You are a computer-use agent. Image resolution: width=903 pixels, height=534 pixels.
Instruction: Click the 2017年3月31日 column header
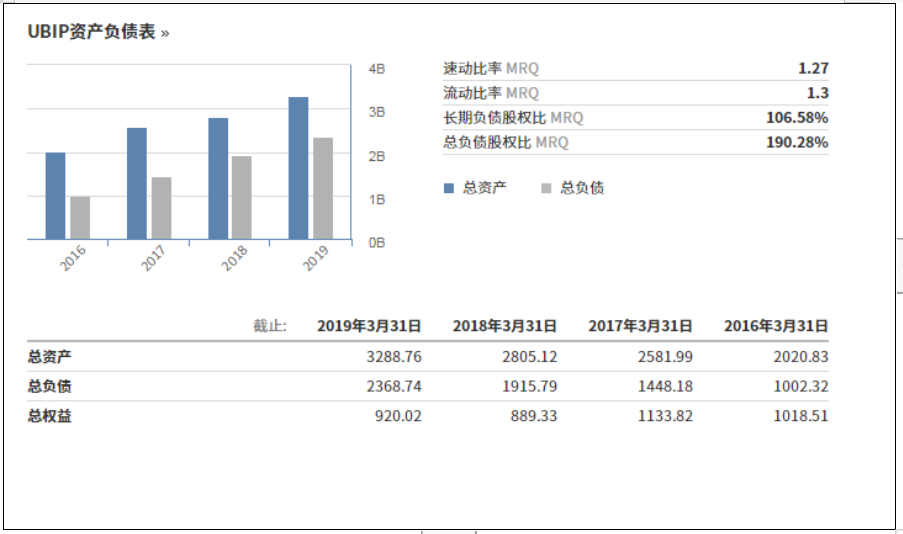[x=640, y=326]
